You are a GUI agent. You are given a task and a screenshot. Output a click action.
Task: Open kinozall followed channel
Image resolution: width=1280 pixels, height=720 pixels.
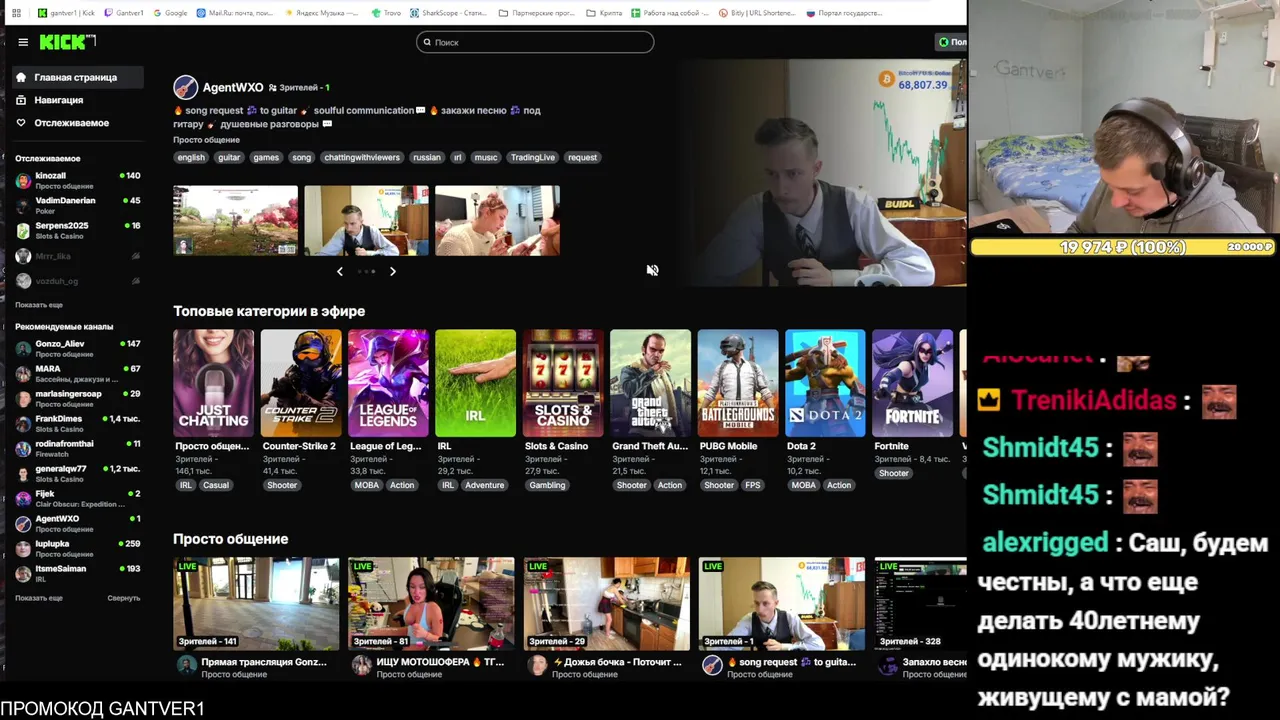tap(77, 180)
